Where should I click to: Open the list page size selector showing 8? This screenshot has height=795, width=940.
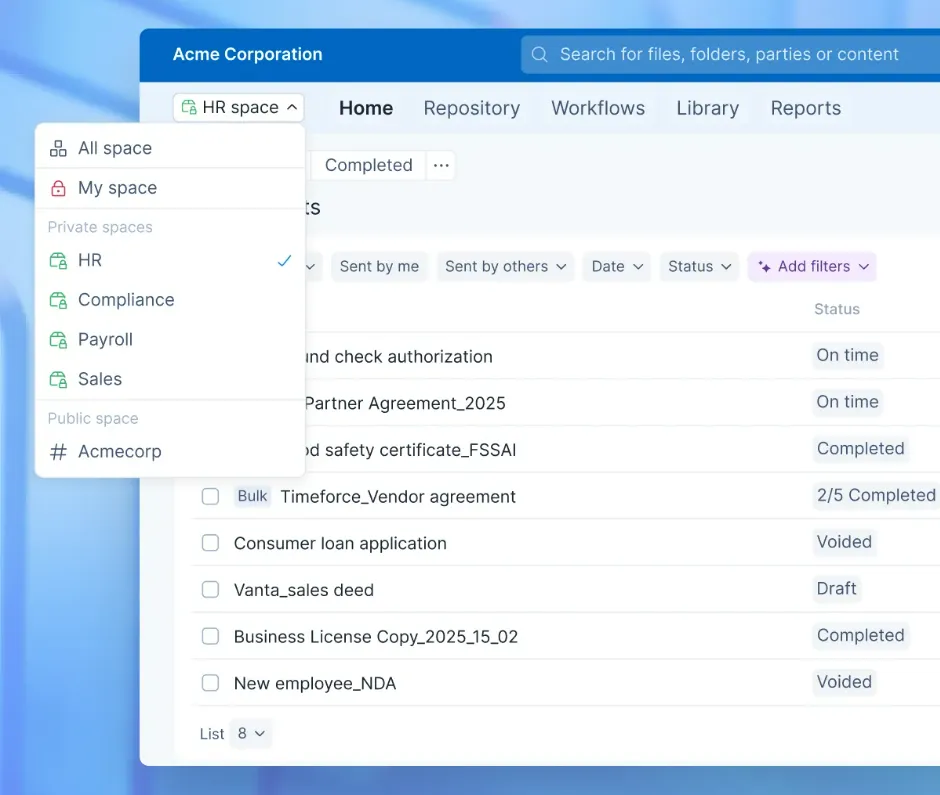(x=250, y=733)
